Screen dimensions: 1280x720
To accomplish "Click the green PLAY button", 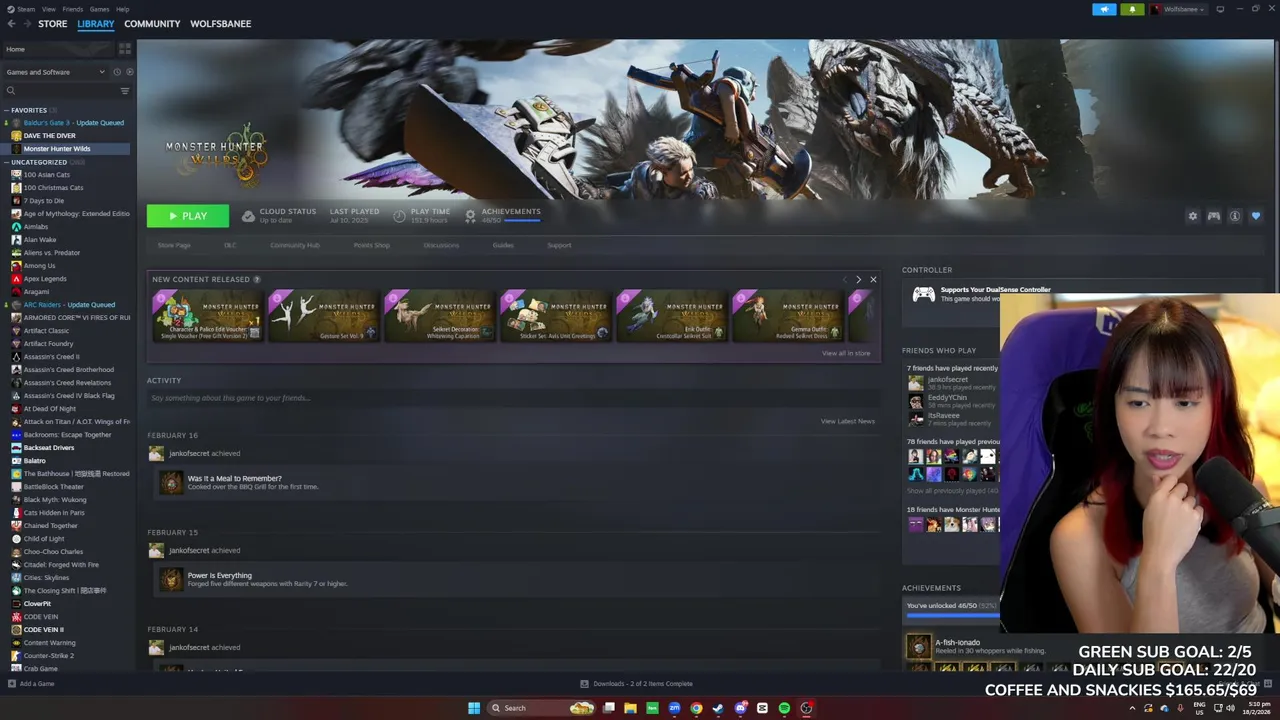I will 188,216.
